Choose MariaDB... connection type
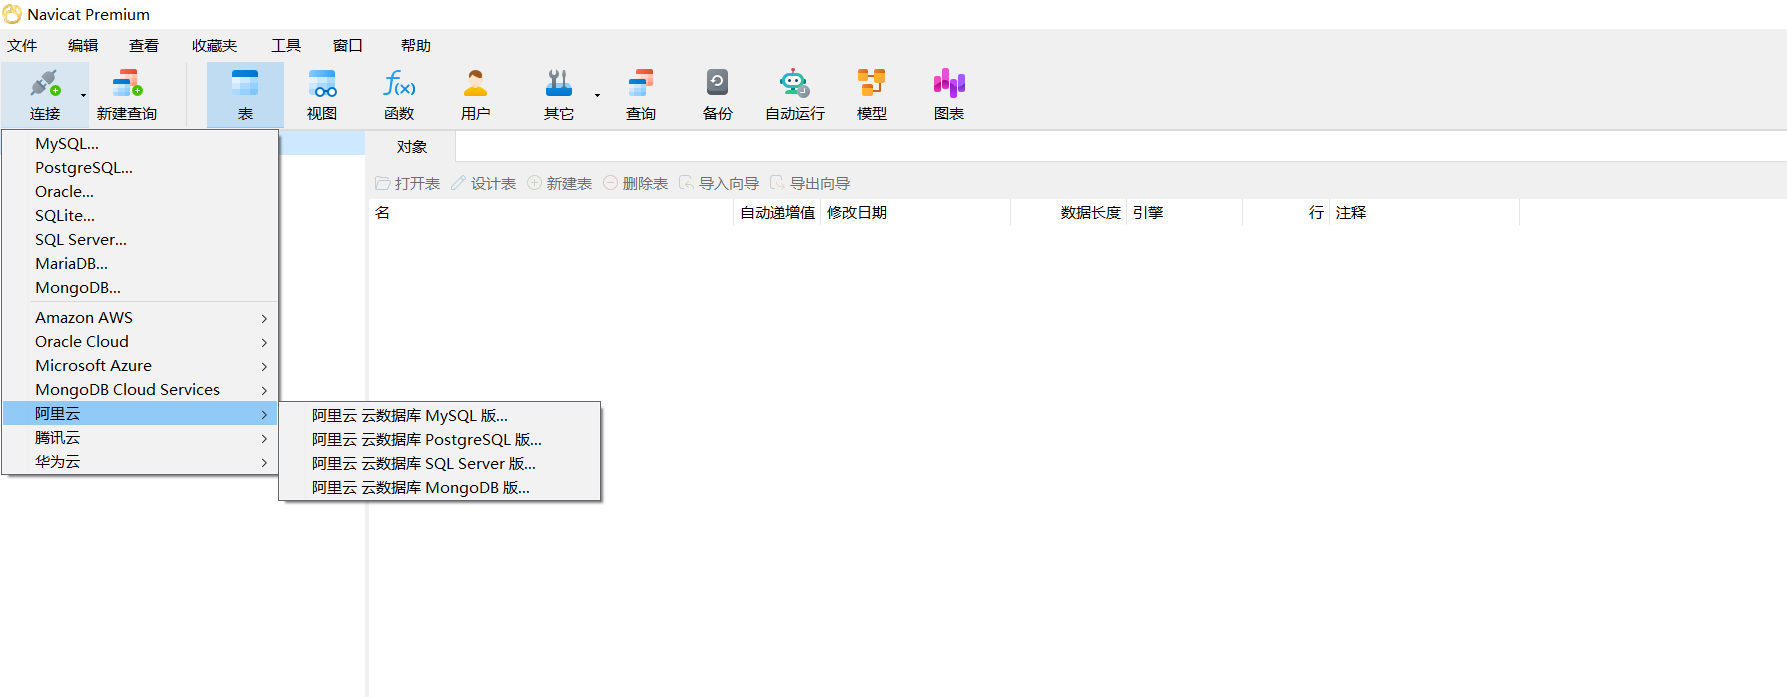The width and height of the screenshot is (1787, 697). coord(141,264)
